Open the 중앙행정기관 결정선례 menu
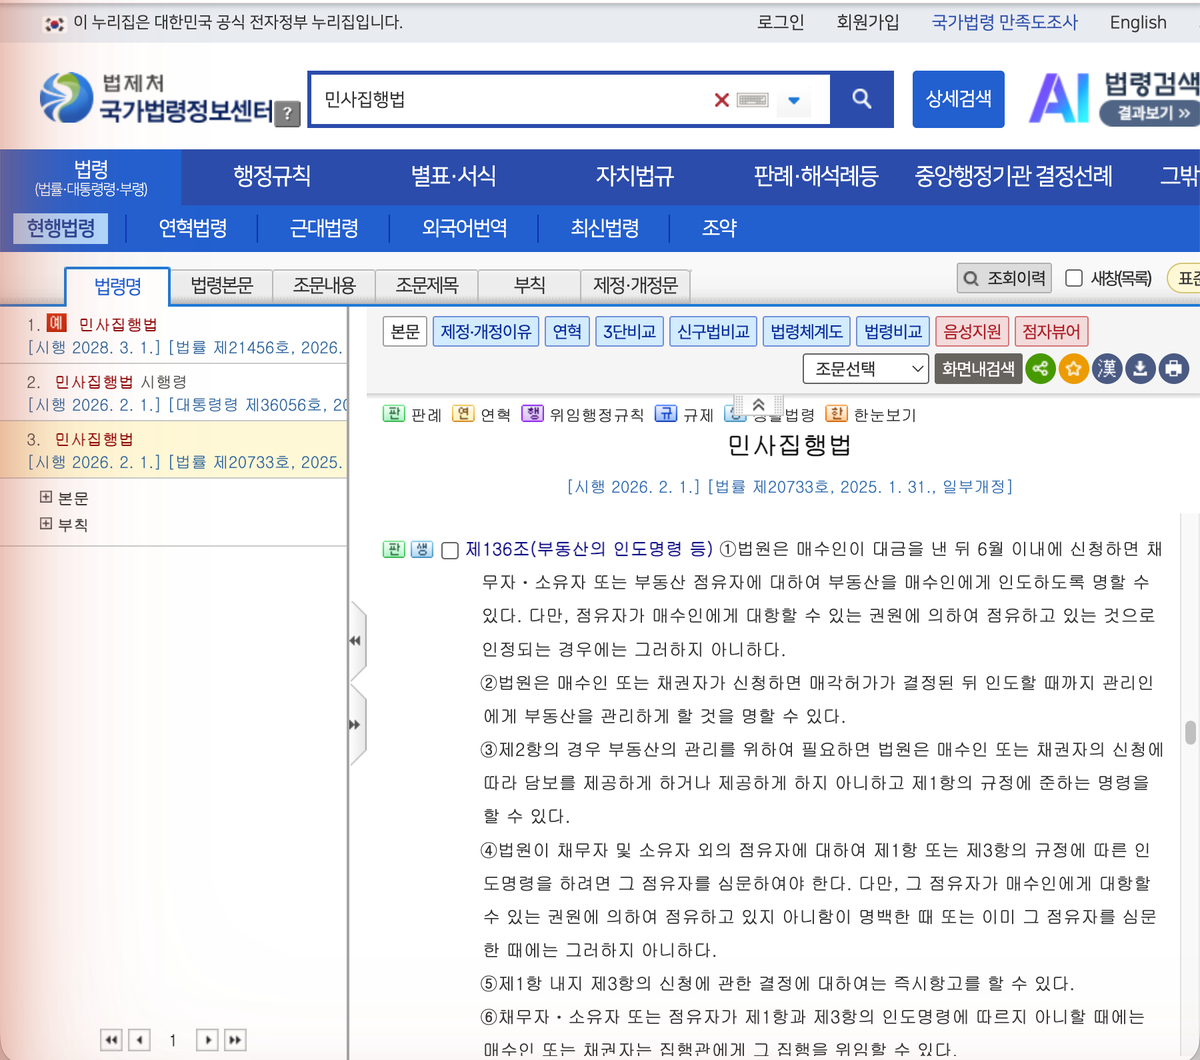The height and width of the screenshot is (1060, 1200). (1013, 177)
